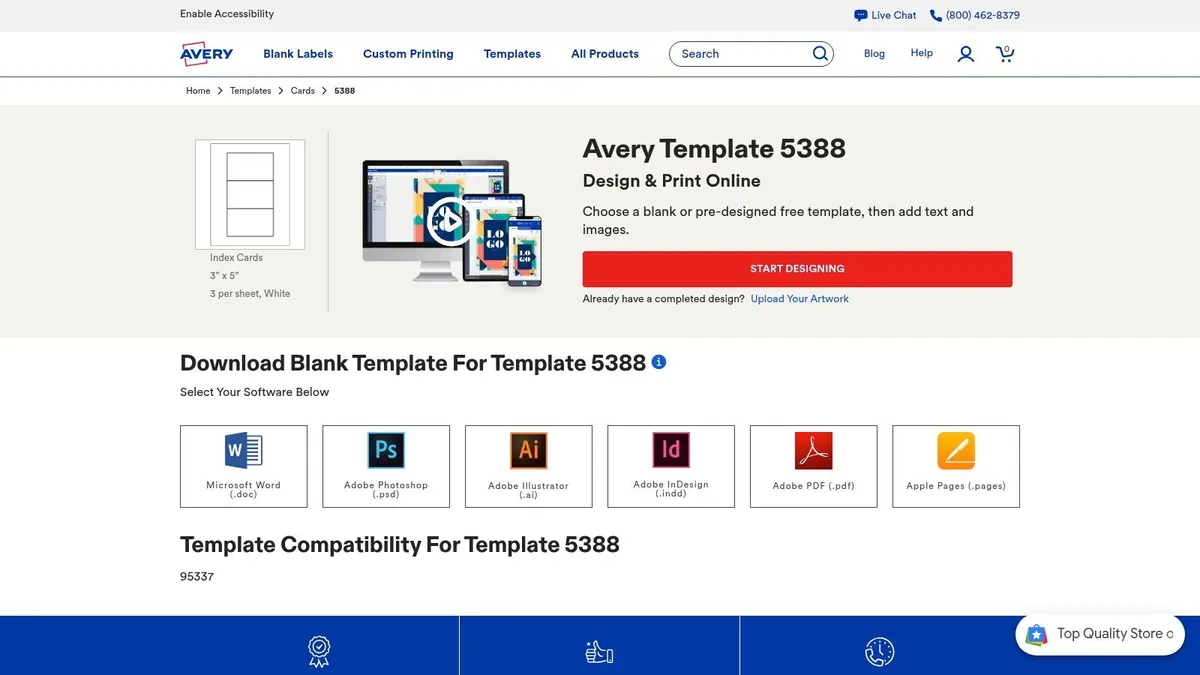The width and height of the screenshot is (1200, 675).
Task: Select the Microsoft Word icon
Action: 244,450
